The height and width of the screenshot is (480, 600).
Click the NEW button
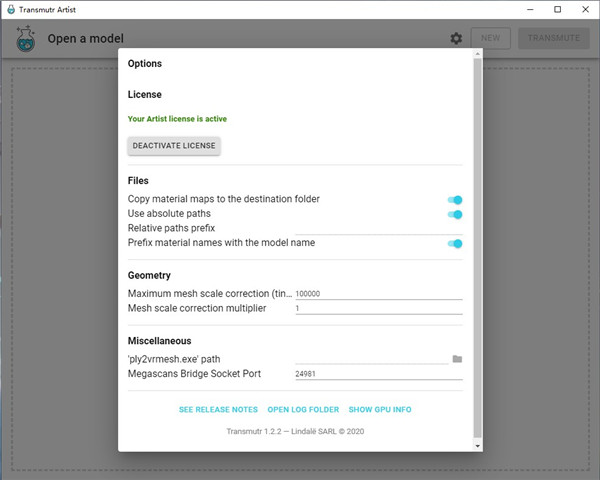[491, 39]
